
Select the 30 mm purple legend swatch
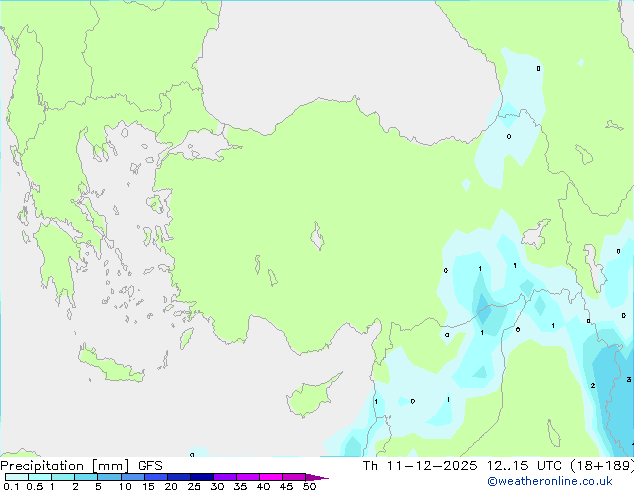coord(224,477)
